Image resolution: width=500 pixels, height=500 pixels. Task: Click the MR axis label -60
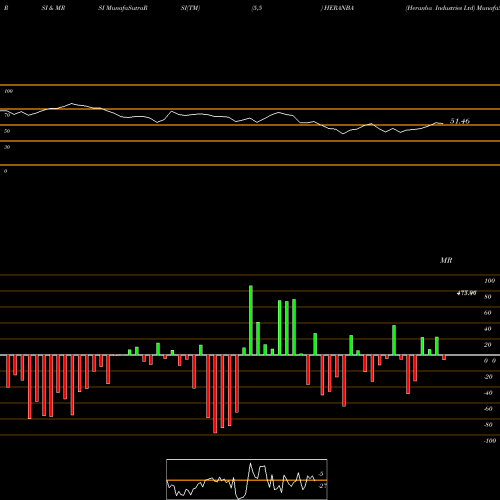[x=488, y=409]
